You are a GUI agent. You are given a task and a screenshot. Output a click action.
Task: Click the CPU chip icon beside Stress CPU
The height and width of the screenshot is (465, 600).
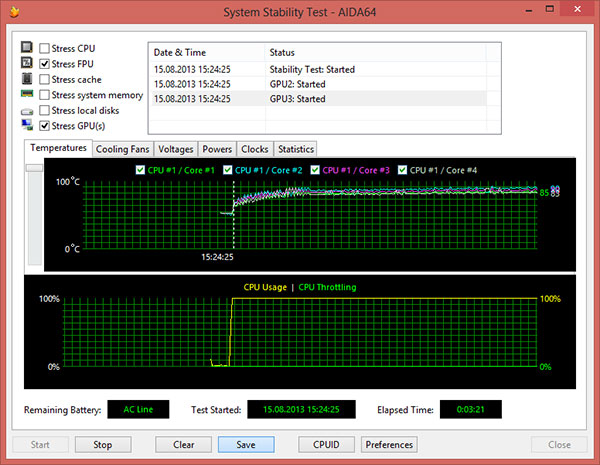(x=27, y=47)
